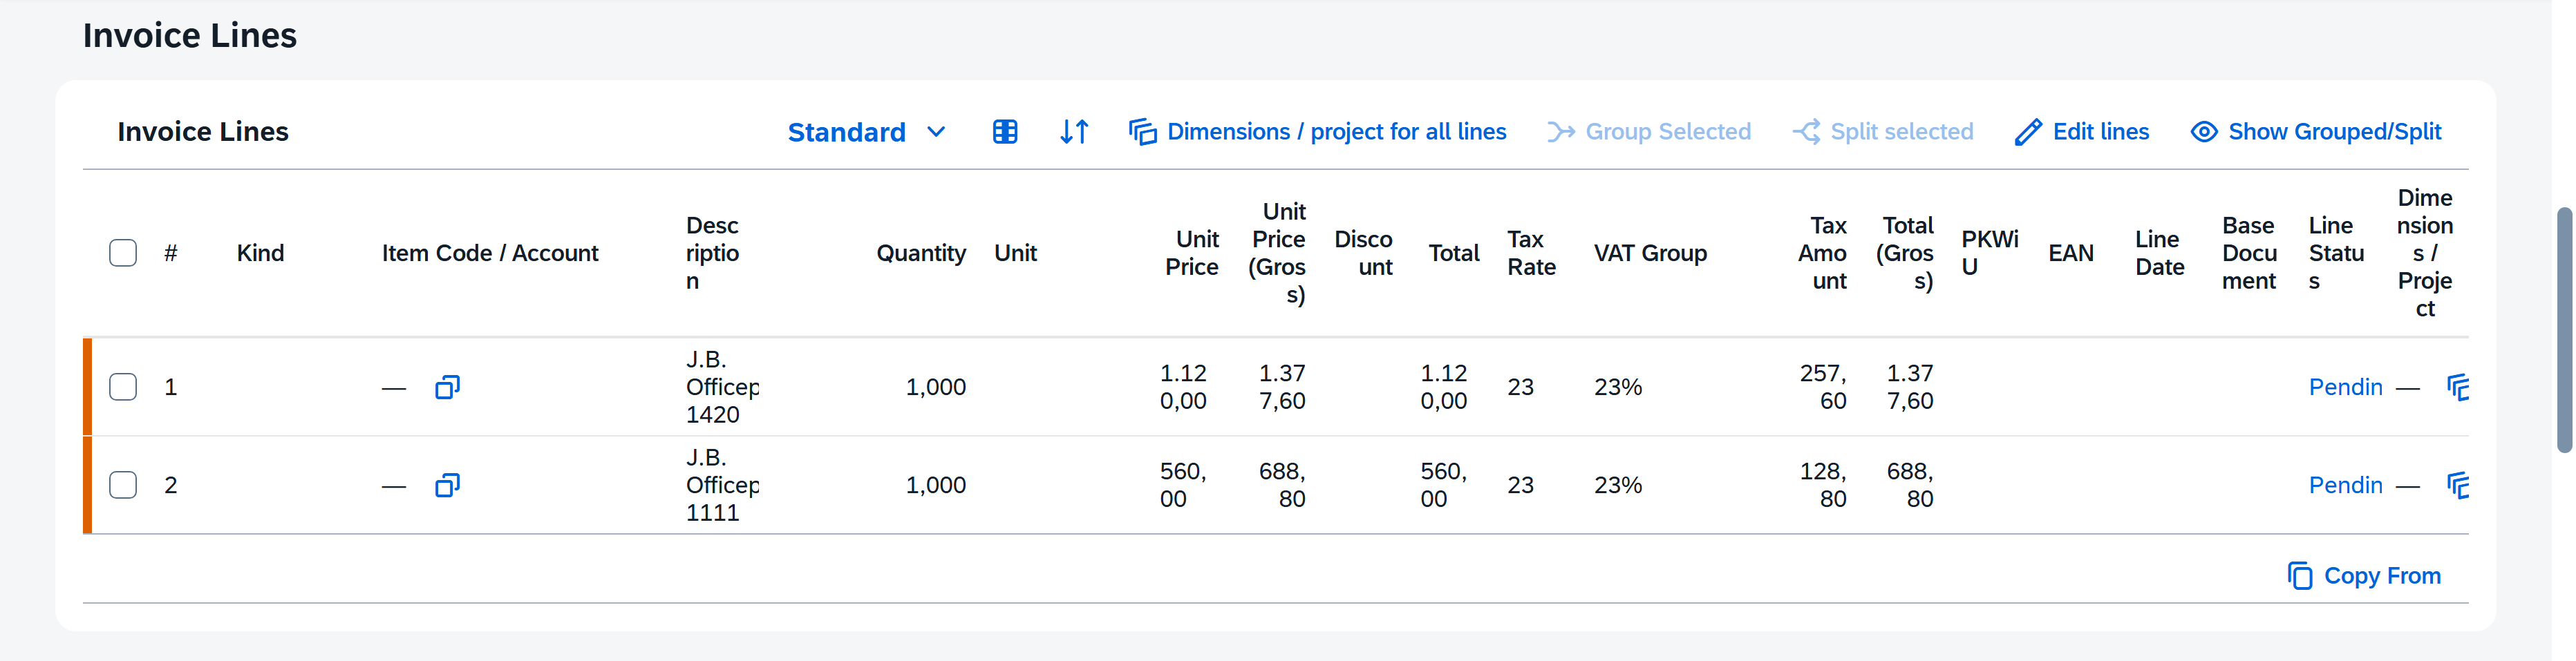Click the Tax Amount column header
Image resolution: width=2576 pixels, height=661 pixels.
click(1823, 253)
